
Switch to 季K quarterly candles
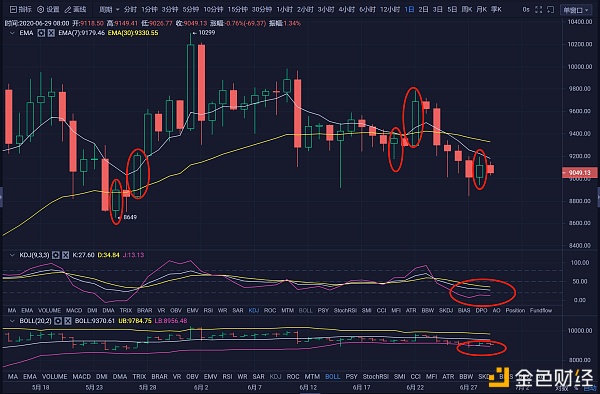pos(496,9)
